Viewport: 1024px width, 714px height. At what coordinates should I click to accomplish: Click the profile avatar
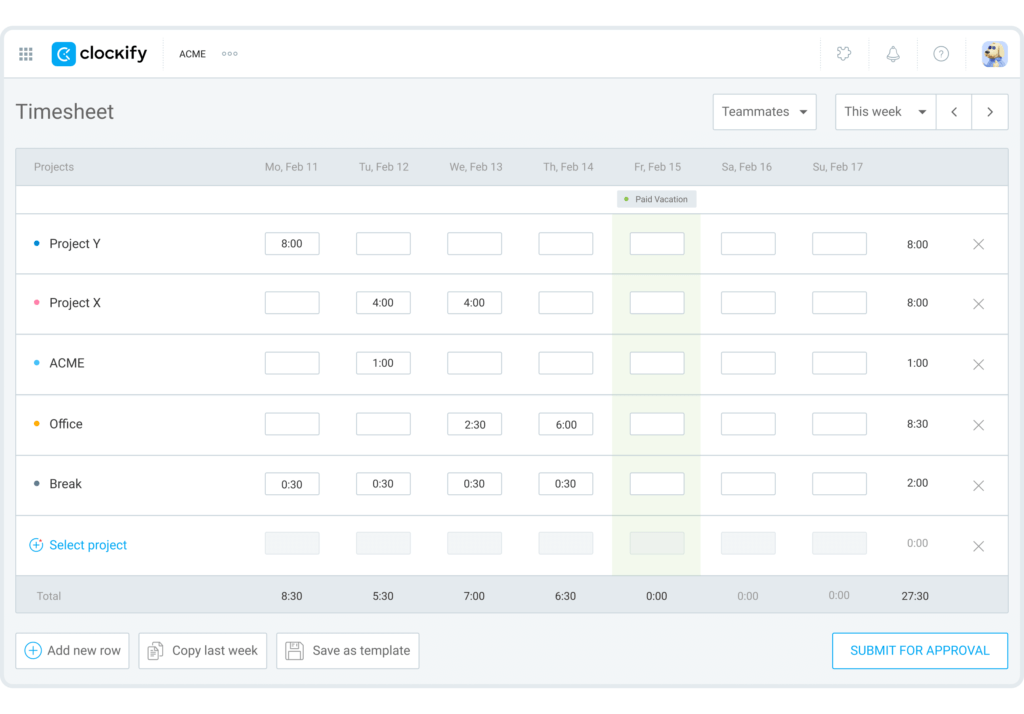coord(993,54)
